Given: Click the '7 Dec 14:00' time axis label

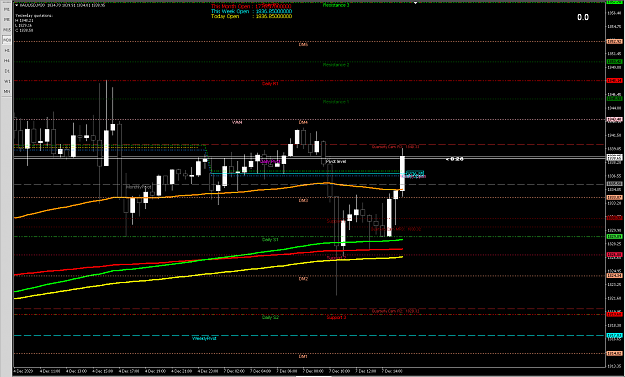Looking at the screenshot, I should tap(393, 371).
